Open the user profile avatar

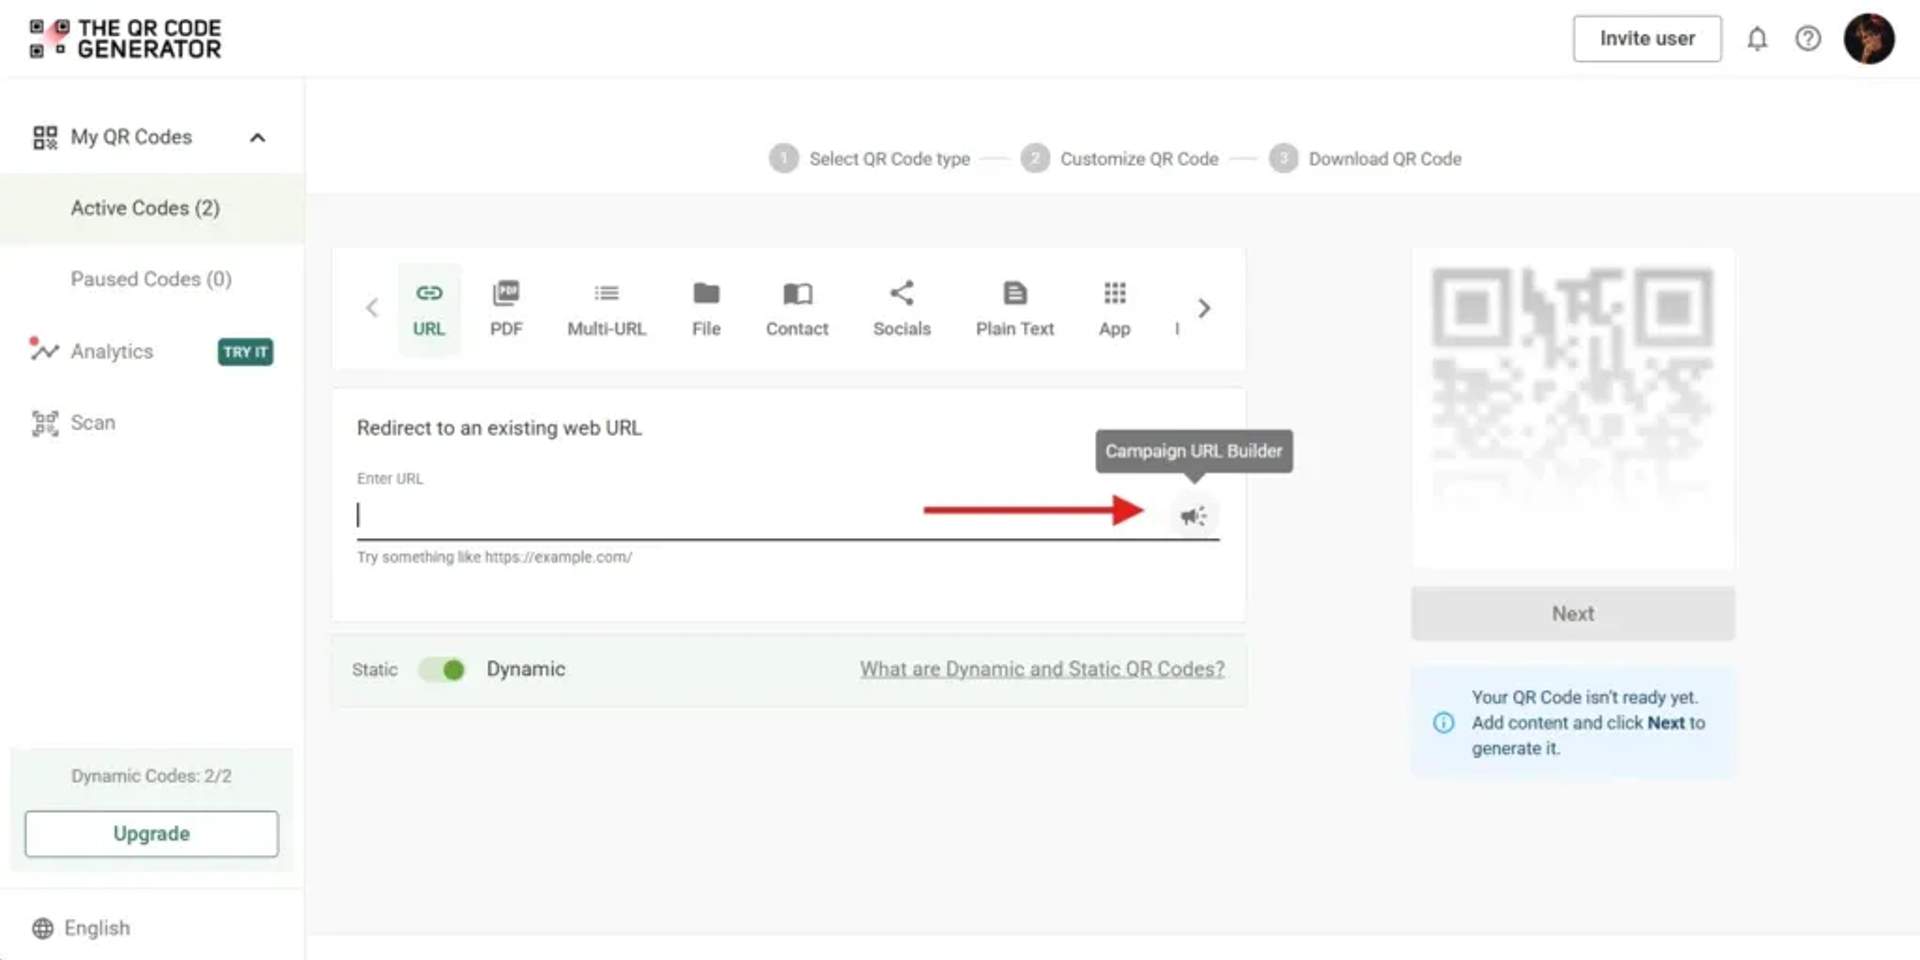coord(1869,39)
